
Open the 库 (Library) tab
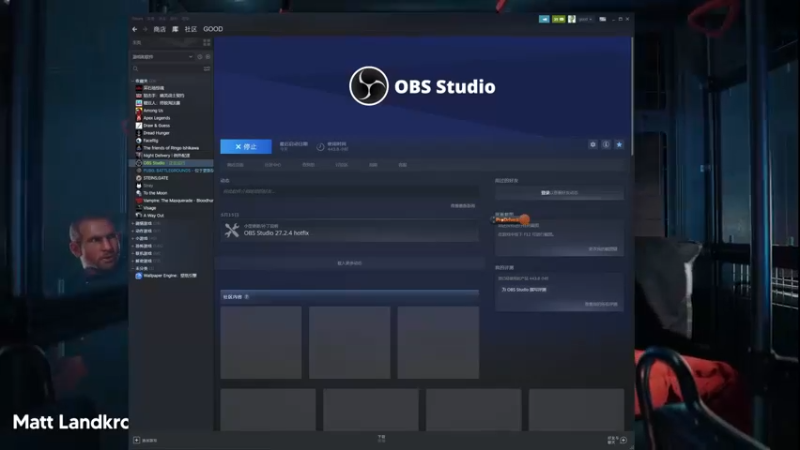coord(175,29)
